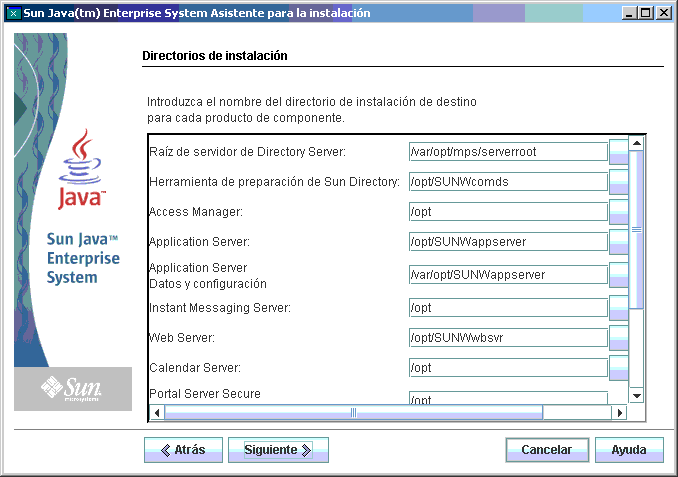
Task: Click the 'Directorios de instalación' heading
Action: coord(215,55)
